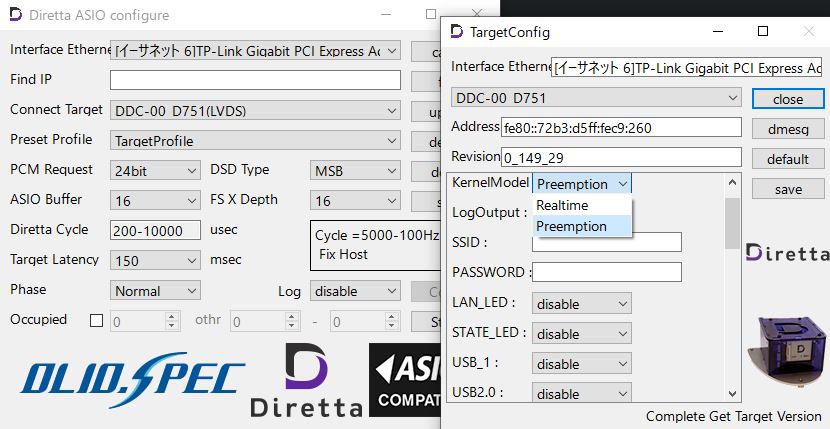Maximize the TargetConfig window
The height and width of the screenshot is (429, 830).
(x=763, y=31)
